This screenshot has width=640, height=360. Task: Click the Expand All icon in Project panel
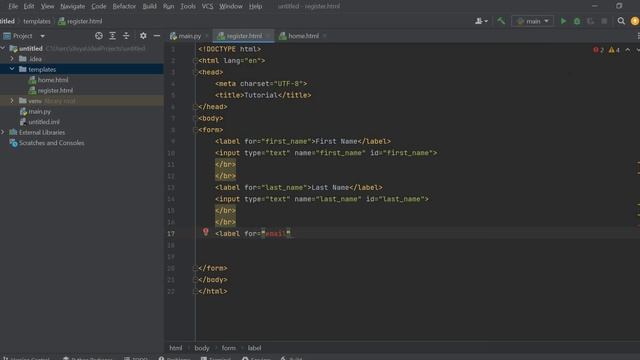pos(112,36)
